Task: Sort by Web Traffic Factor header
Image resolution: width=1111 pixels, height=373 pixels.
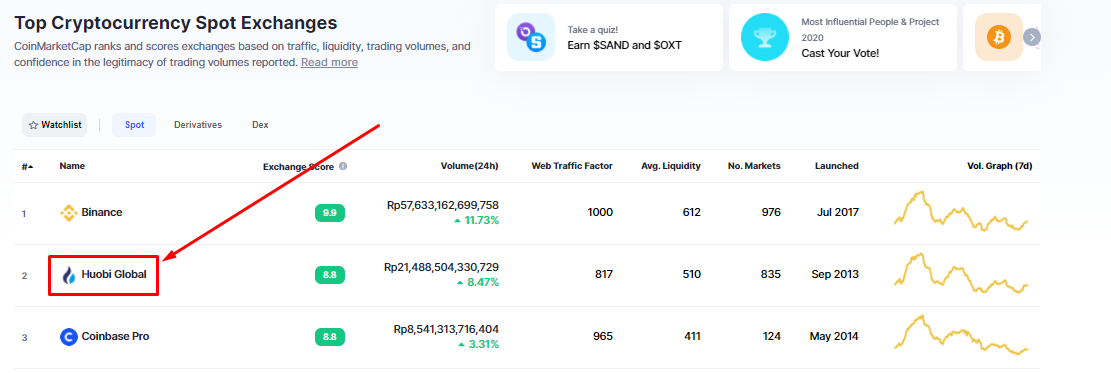Action: [x=572, y=166]
